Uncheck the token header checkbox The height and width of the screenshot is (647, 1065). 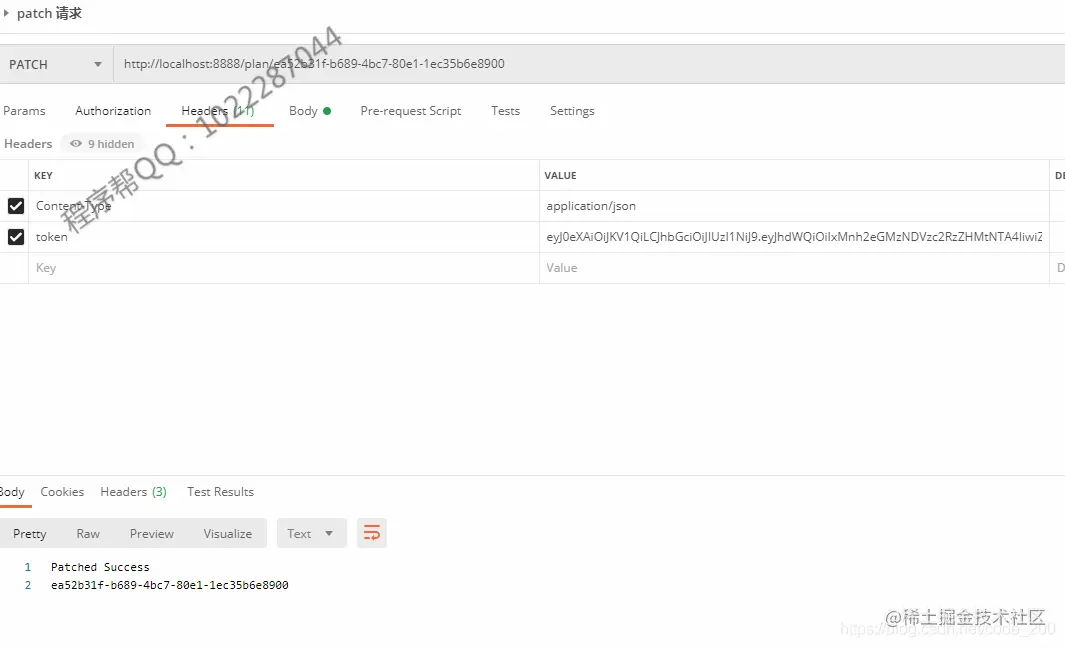[x=16, y=237]
